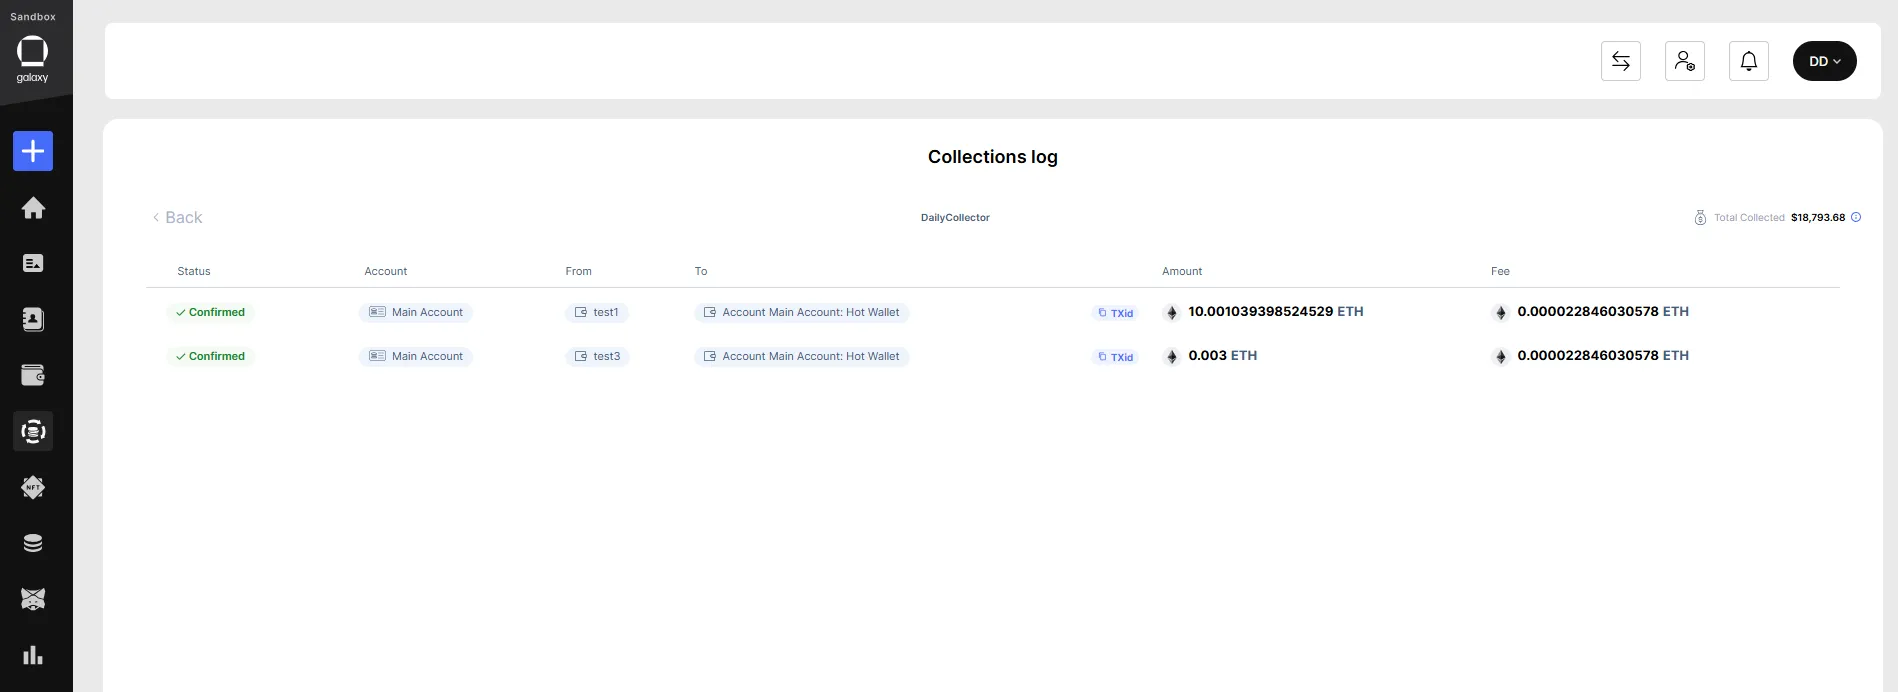Click Confirmed status in test1 row
This screenshot has height=692, width=1898.
click(210, 312)
